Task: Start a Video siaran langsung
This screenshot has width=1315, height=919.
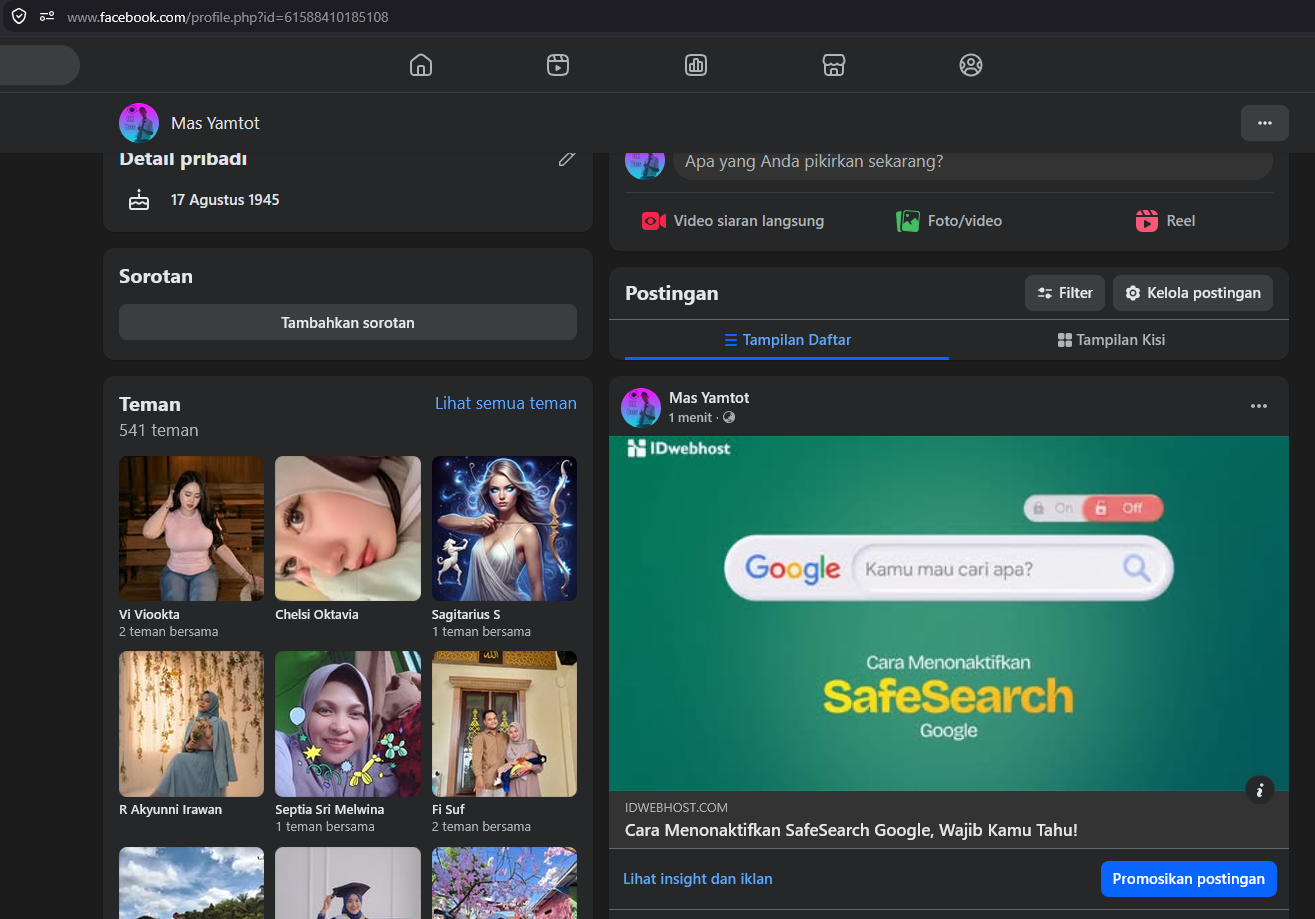Action: pos(733,221)
